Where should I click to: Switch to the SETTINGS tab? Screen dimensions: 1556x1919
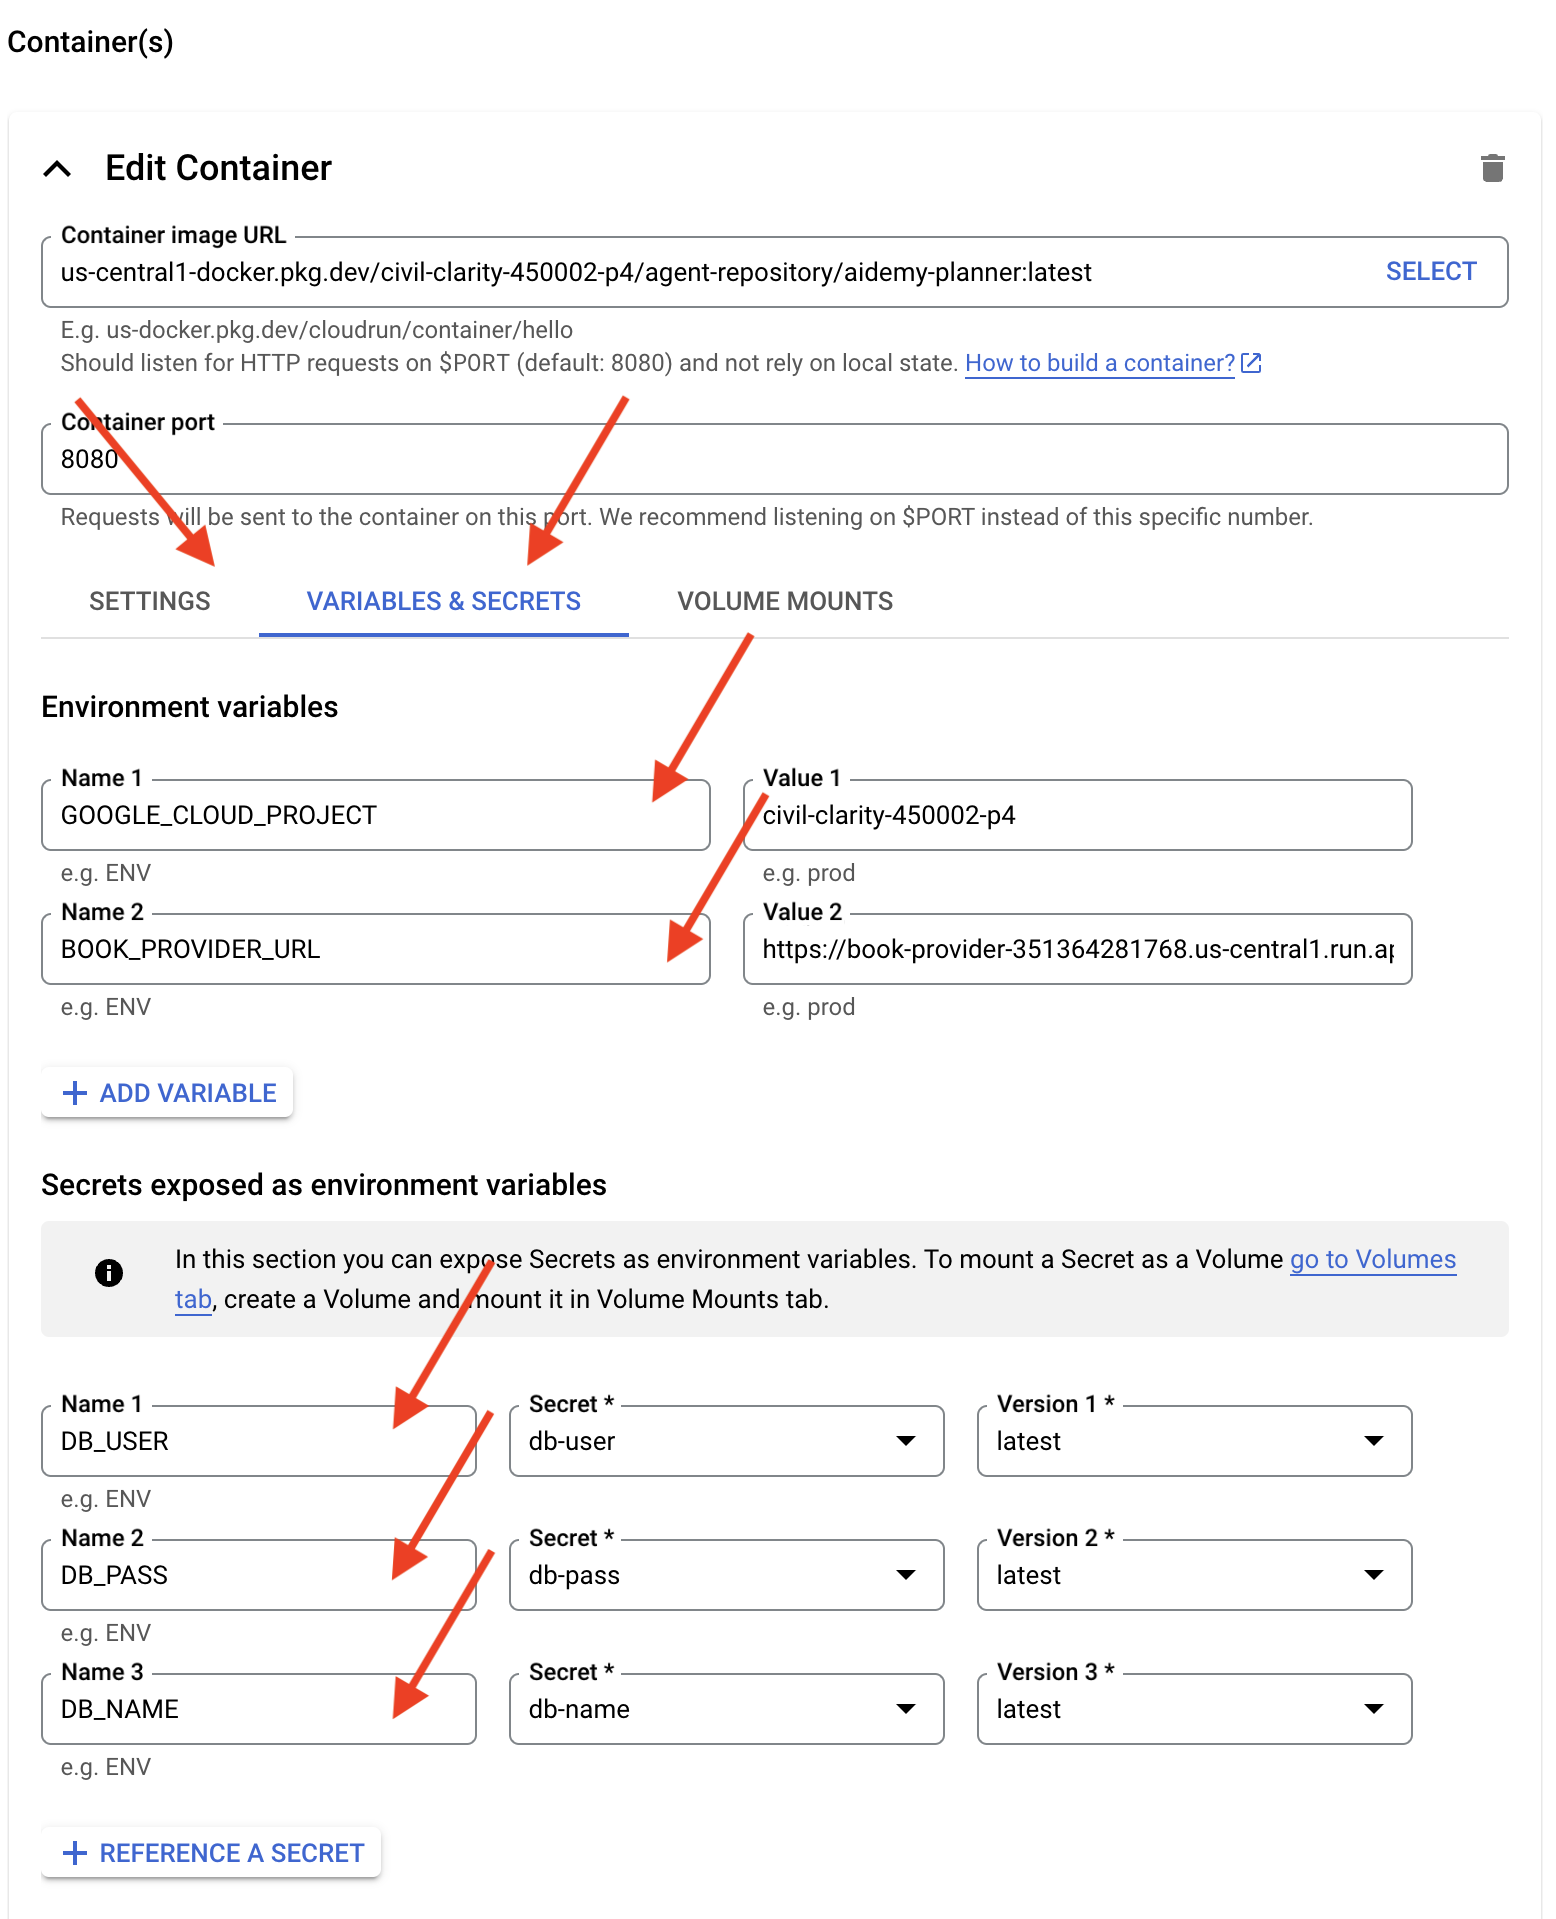(150, 601)
